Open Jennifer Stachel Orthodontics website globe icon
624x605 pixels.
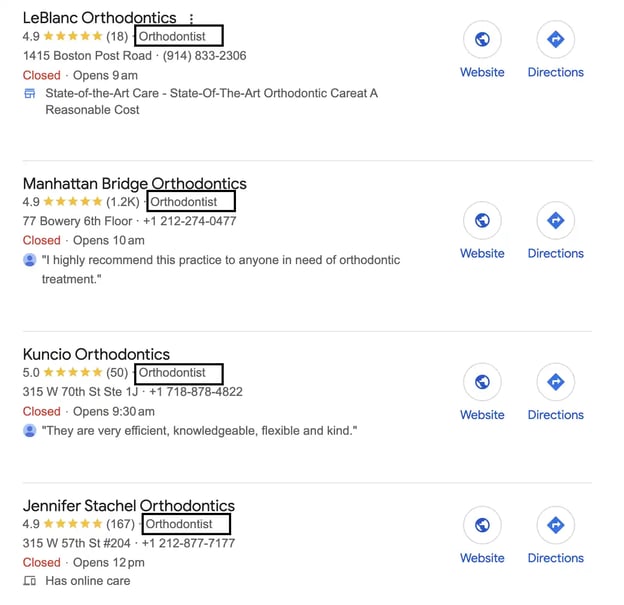[x=482, y=525]
